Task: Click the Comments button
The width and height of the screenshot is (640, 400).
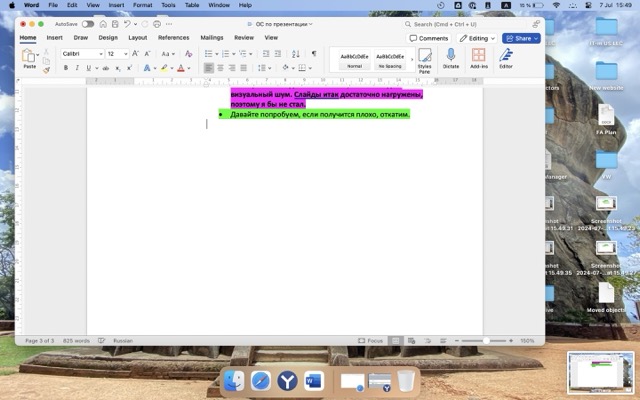Action: point(429,38)
